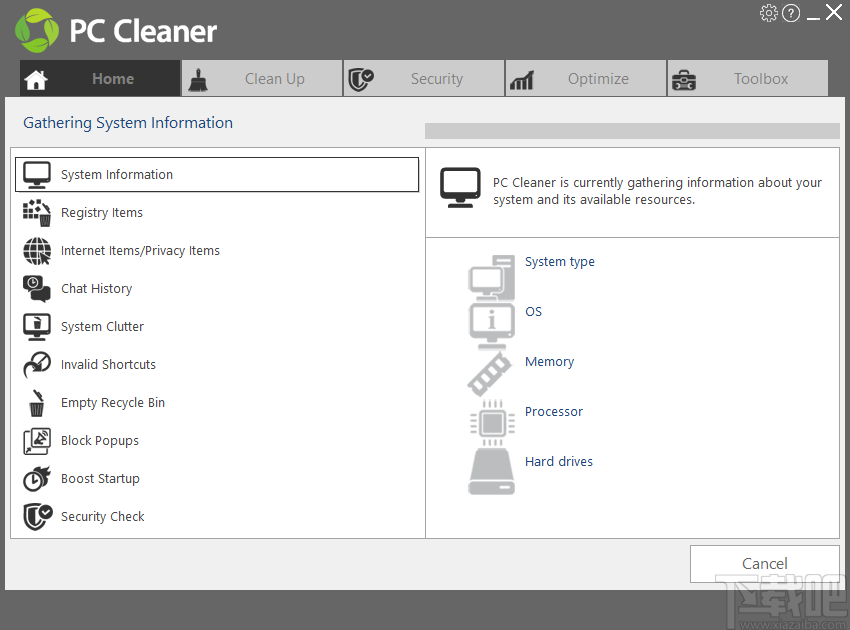850x630 pixels.
Task: Select the Block Popups entry
Action: (217, 440)
